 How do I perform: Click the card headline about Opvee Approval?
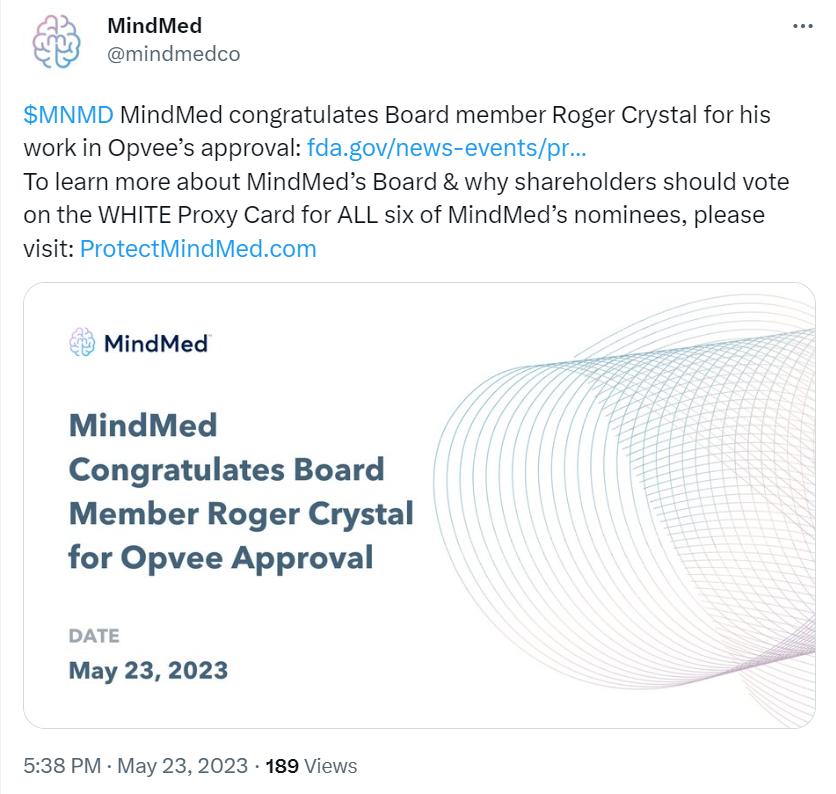click(240, 491)
